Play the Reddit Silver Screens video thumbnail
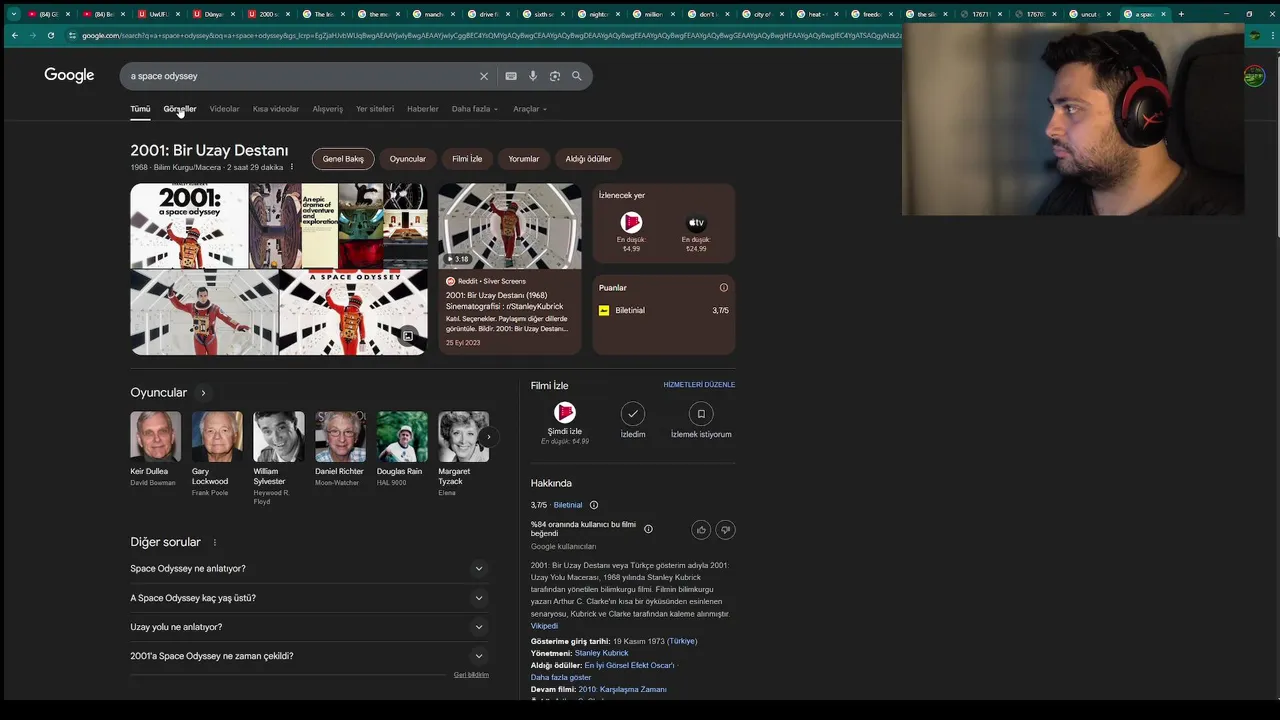The image size is (1280, 720). pos(510,226)
